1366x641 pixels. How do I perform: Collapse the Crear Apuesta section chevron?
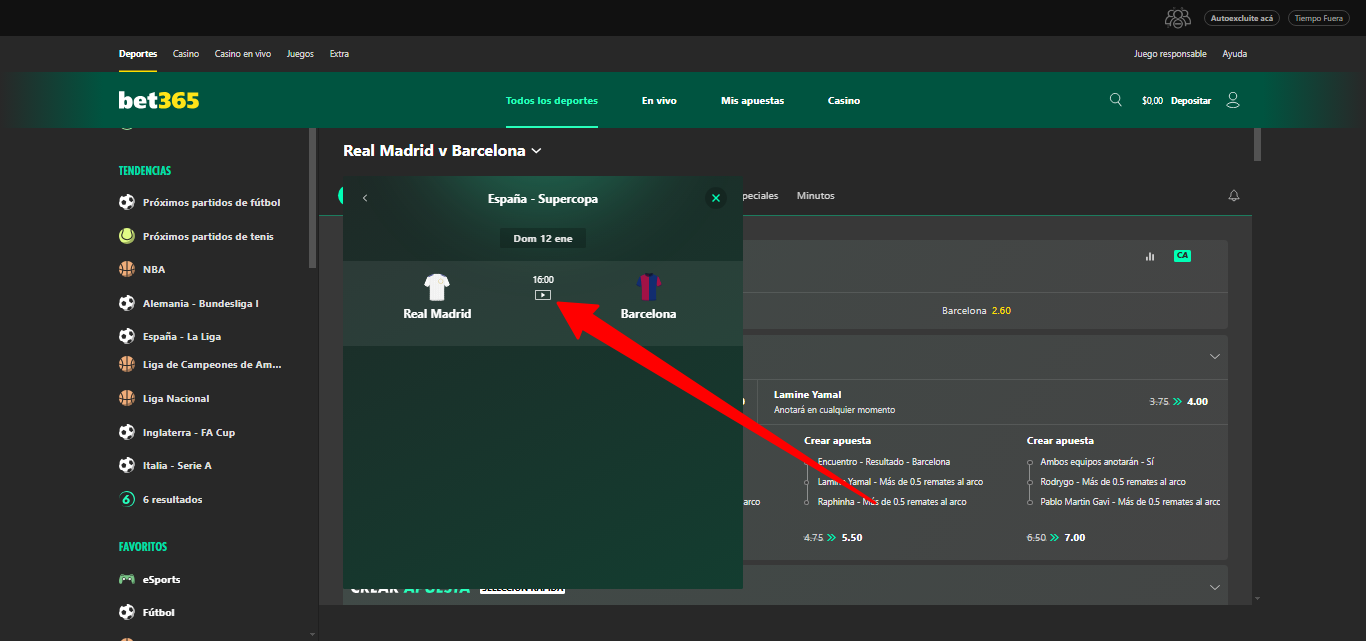pos(1215,587)
